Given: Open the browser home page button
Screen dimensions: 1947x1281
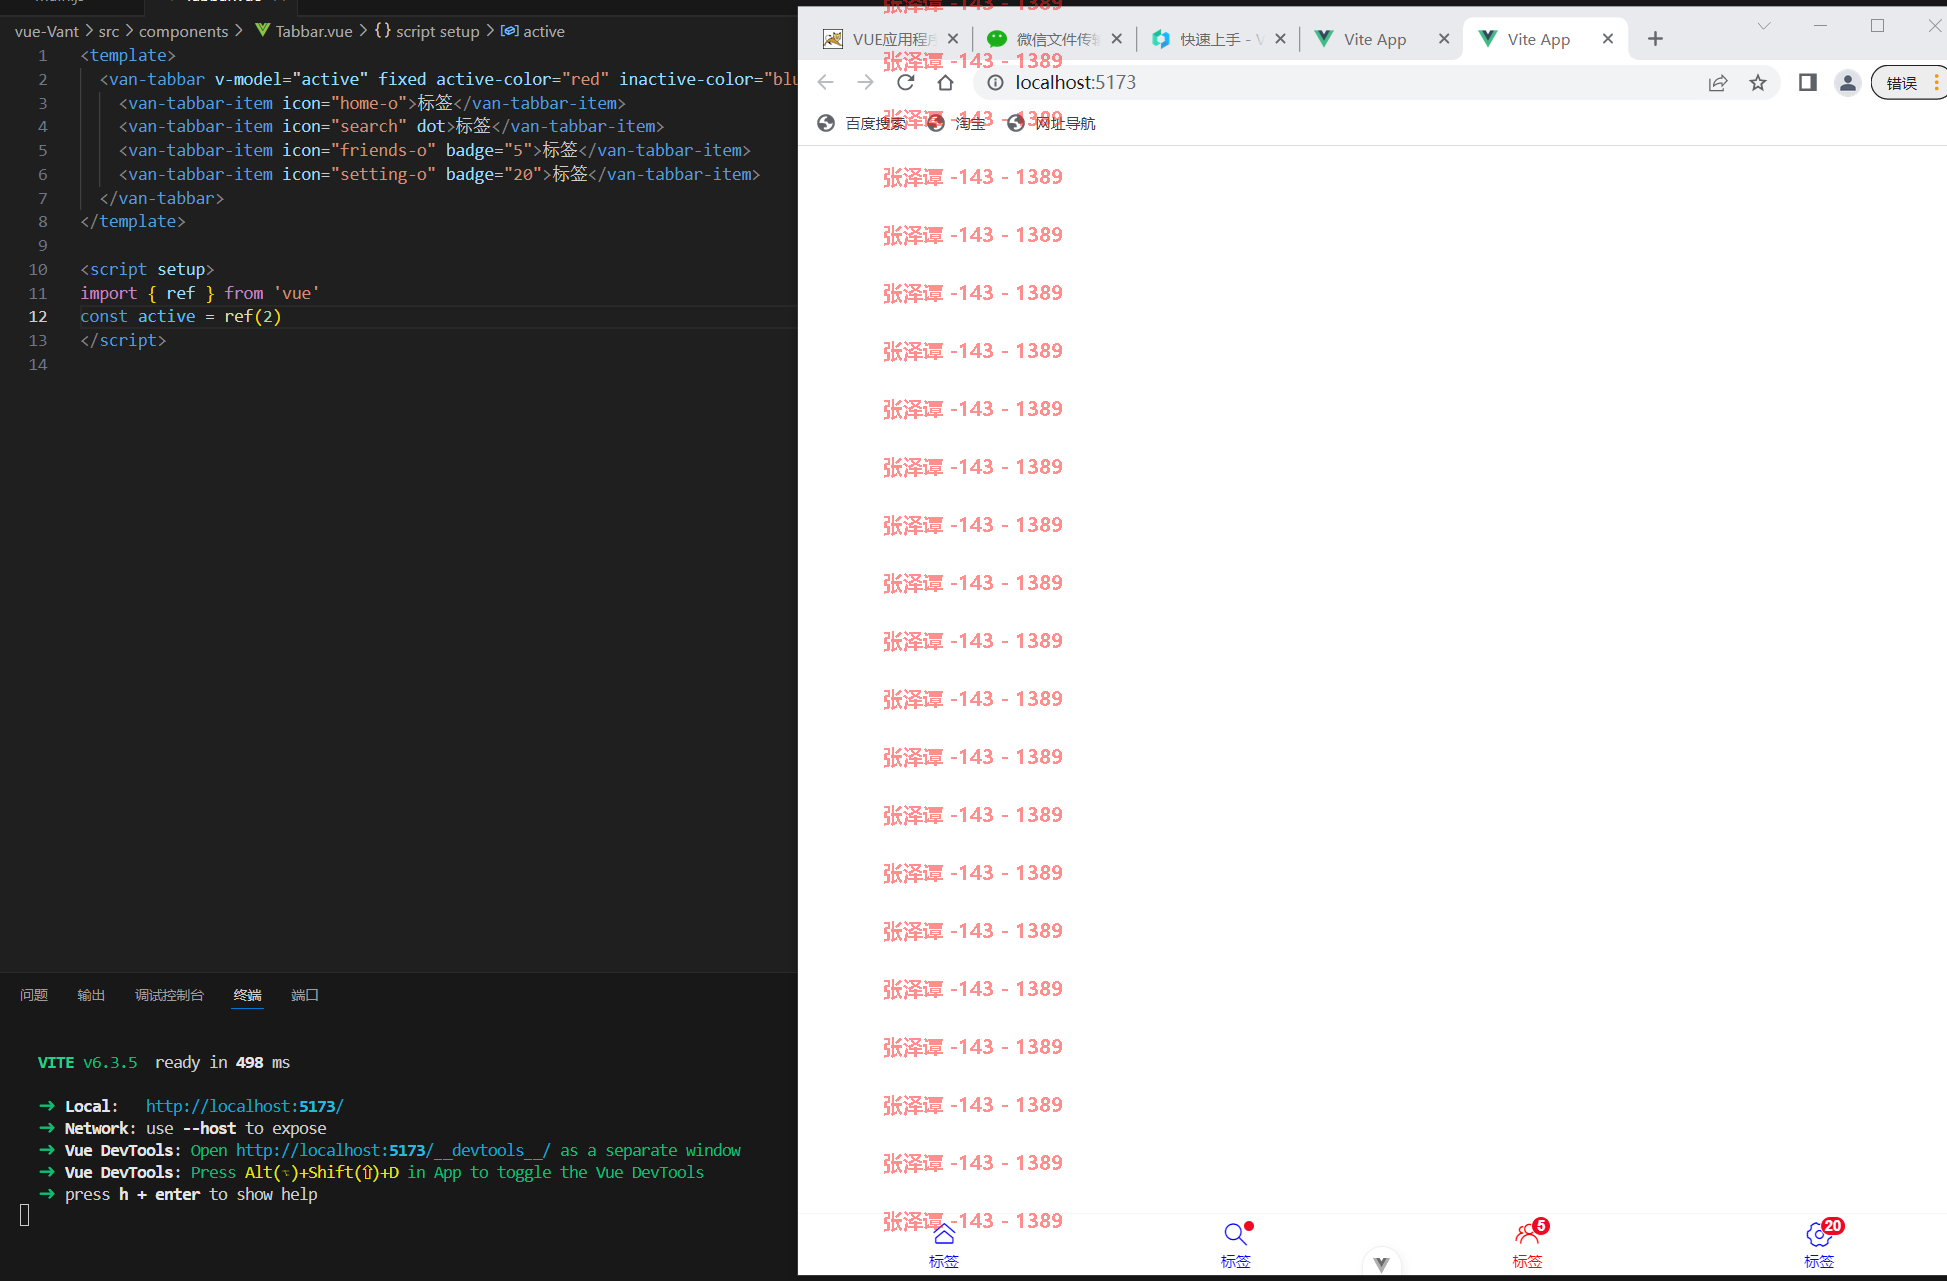Looking at the screenshot, I should (946, 83).
